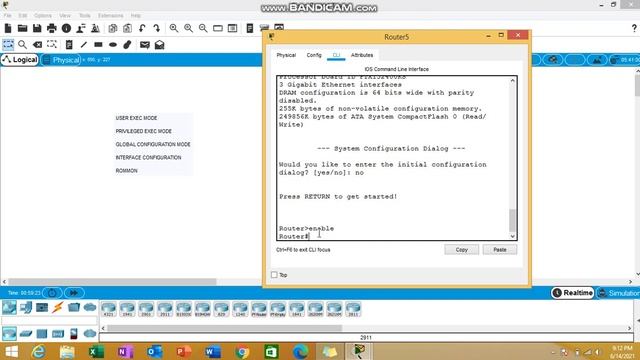Viewport: 640px width, 360px height.
Task: Open the network information icon
Action: [66, 28]
